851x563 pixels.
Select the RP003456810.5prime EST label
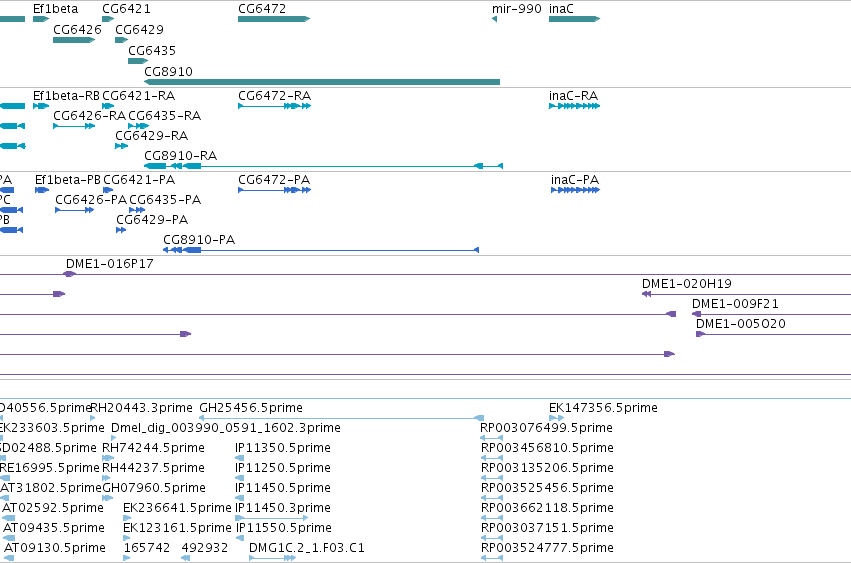tap(548, 448)
